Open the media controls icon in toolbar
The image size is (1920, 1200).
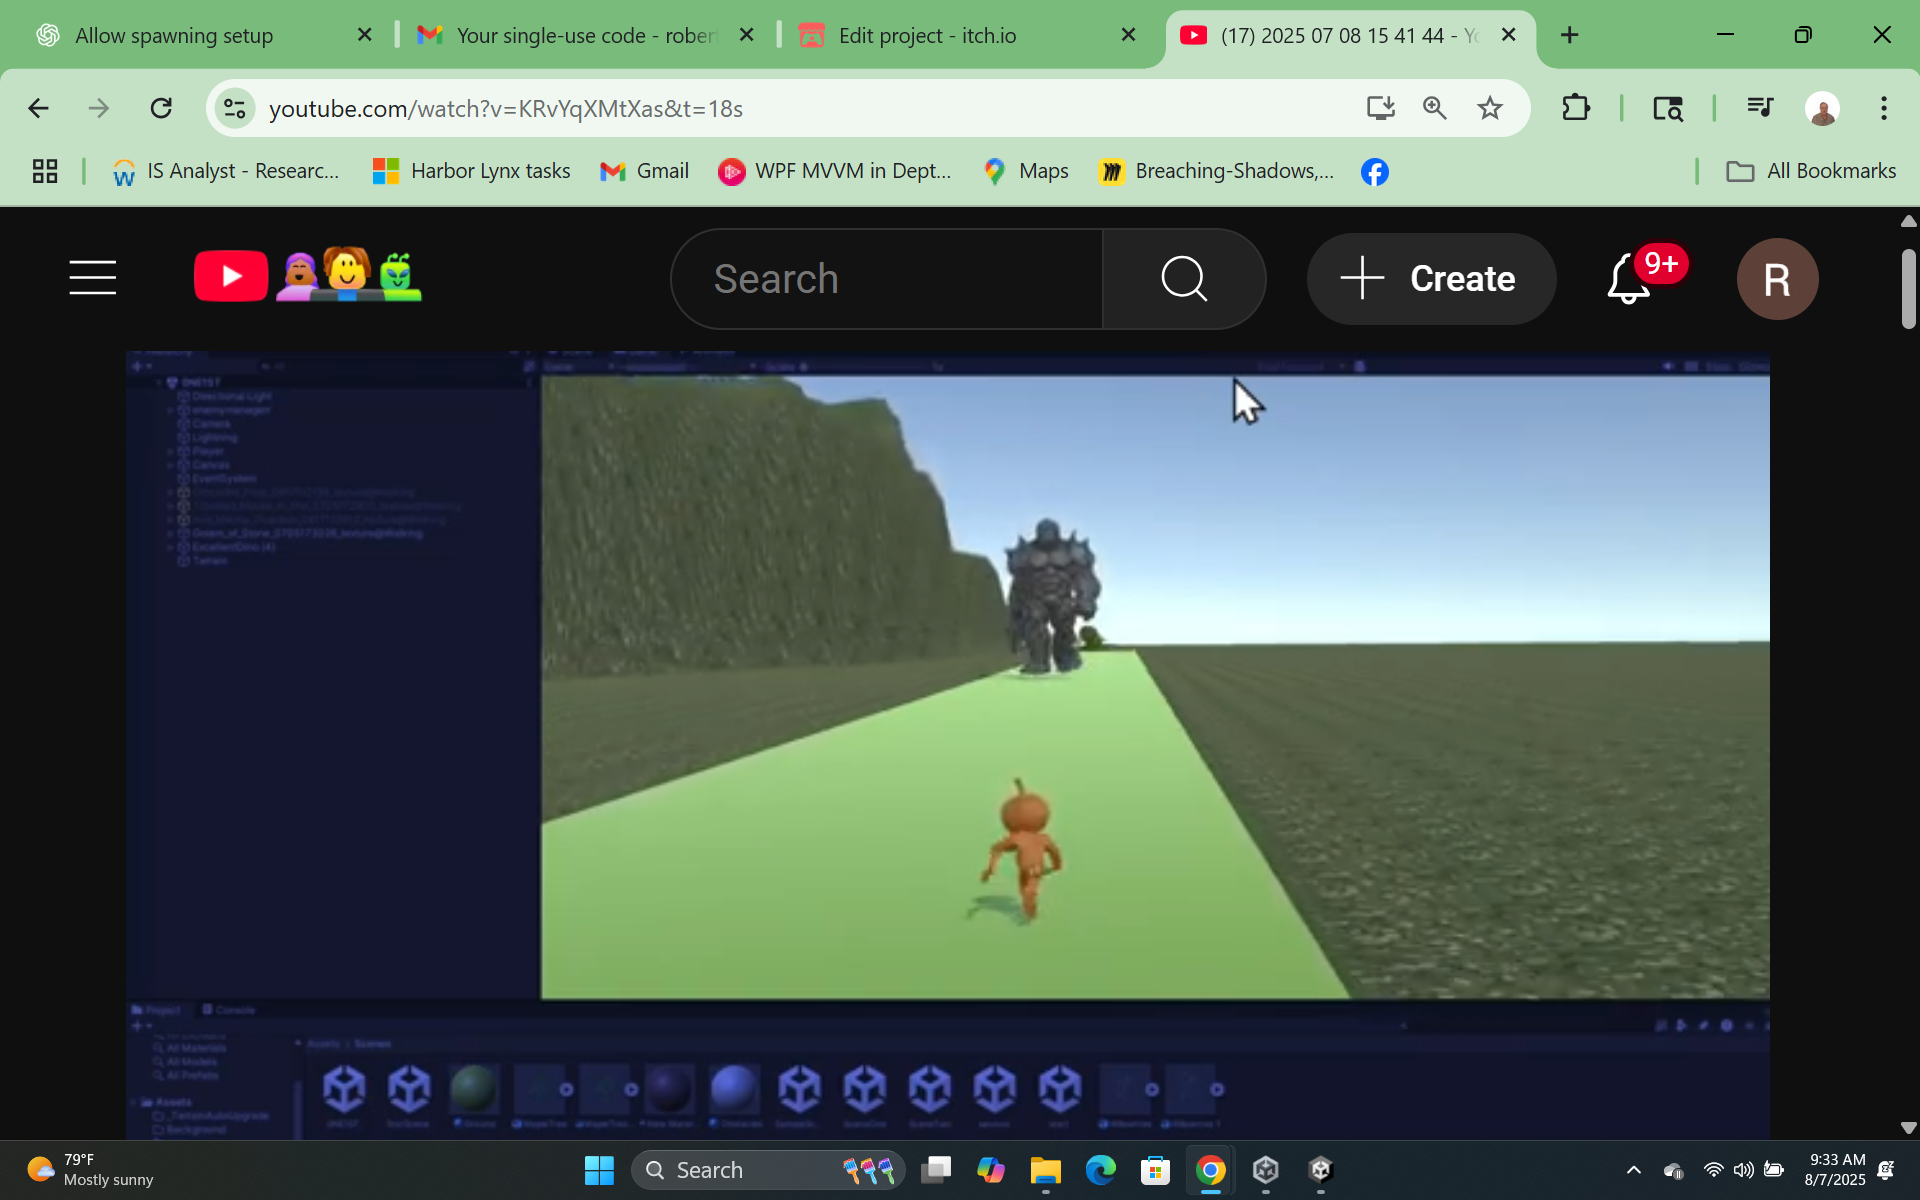[x=1760, y=108]
